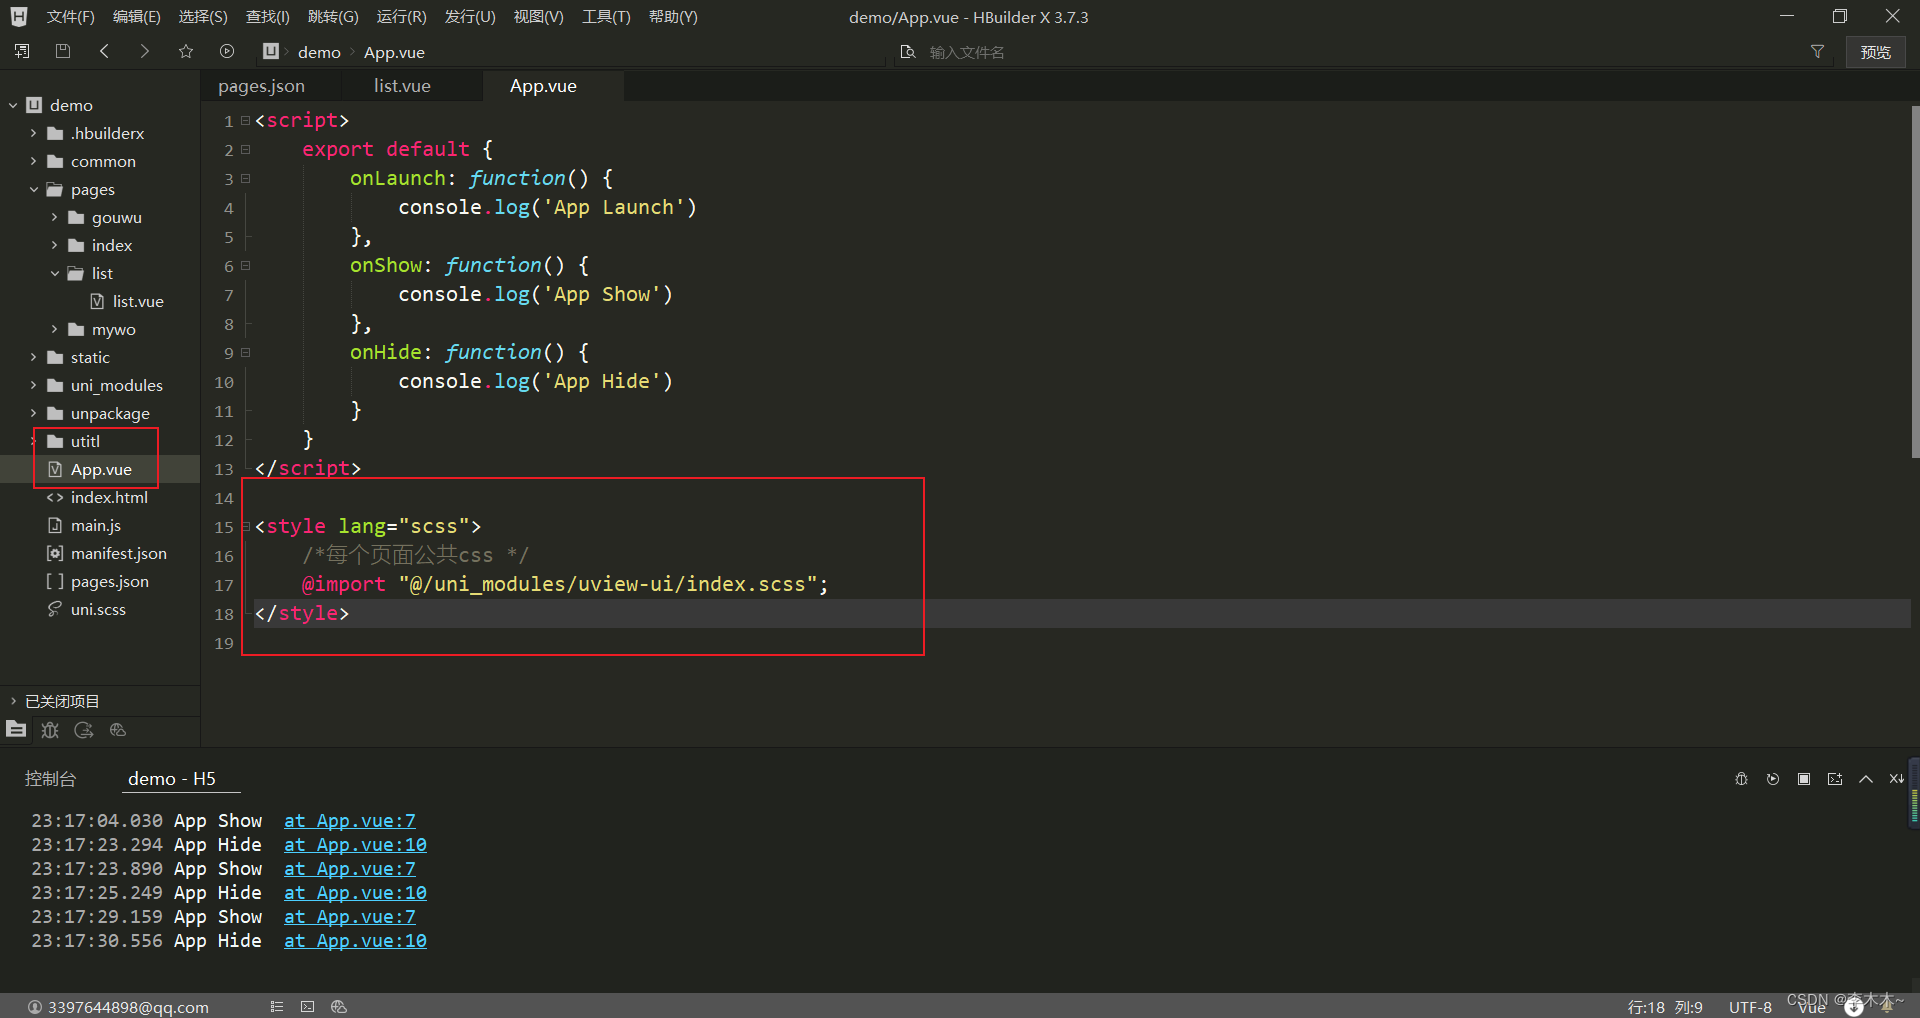Switch to the pages.json tab
This screenshot has width=1920, height=1018.
(261, 86)
